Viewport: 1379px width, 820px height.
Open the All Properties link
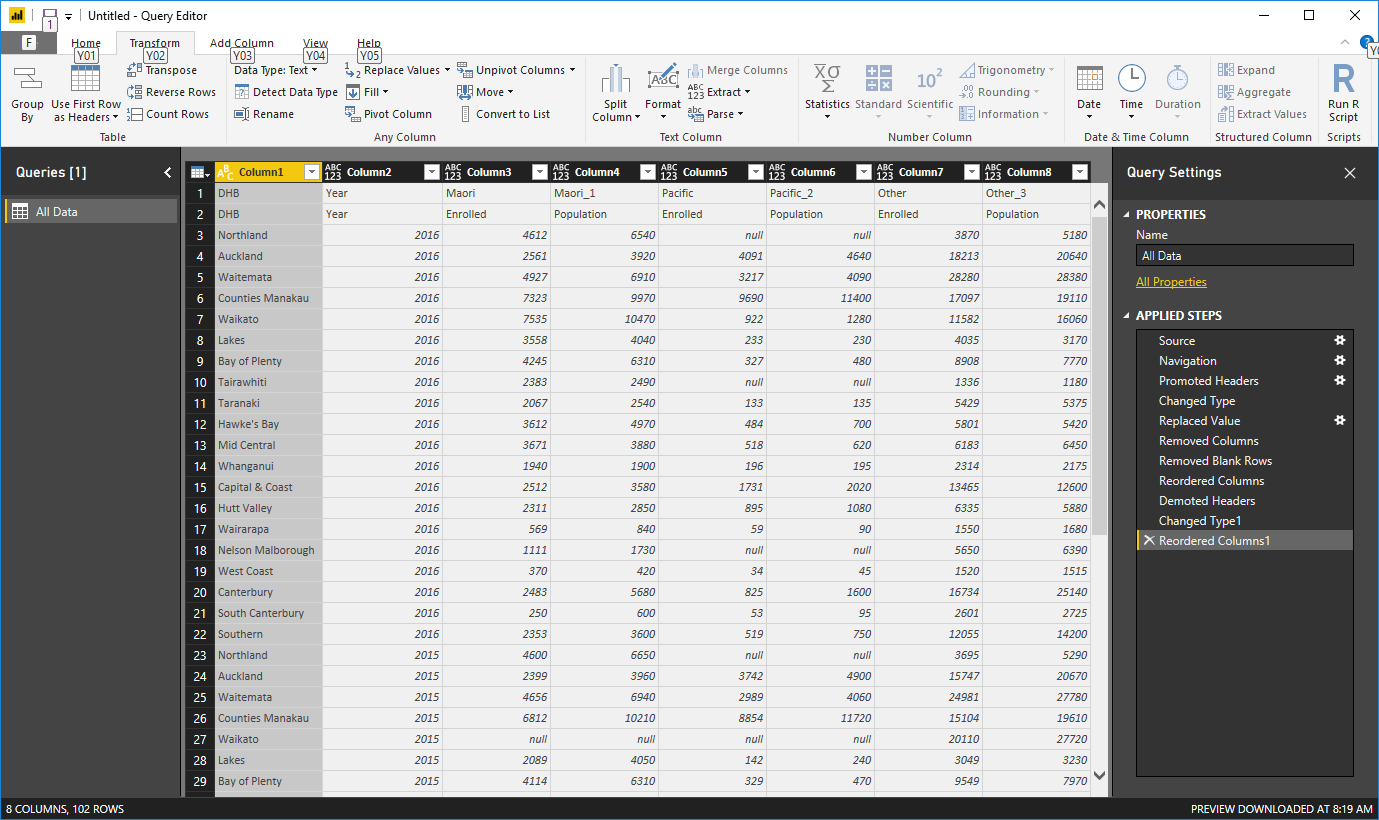[1171, 282]
